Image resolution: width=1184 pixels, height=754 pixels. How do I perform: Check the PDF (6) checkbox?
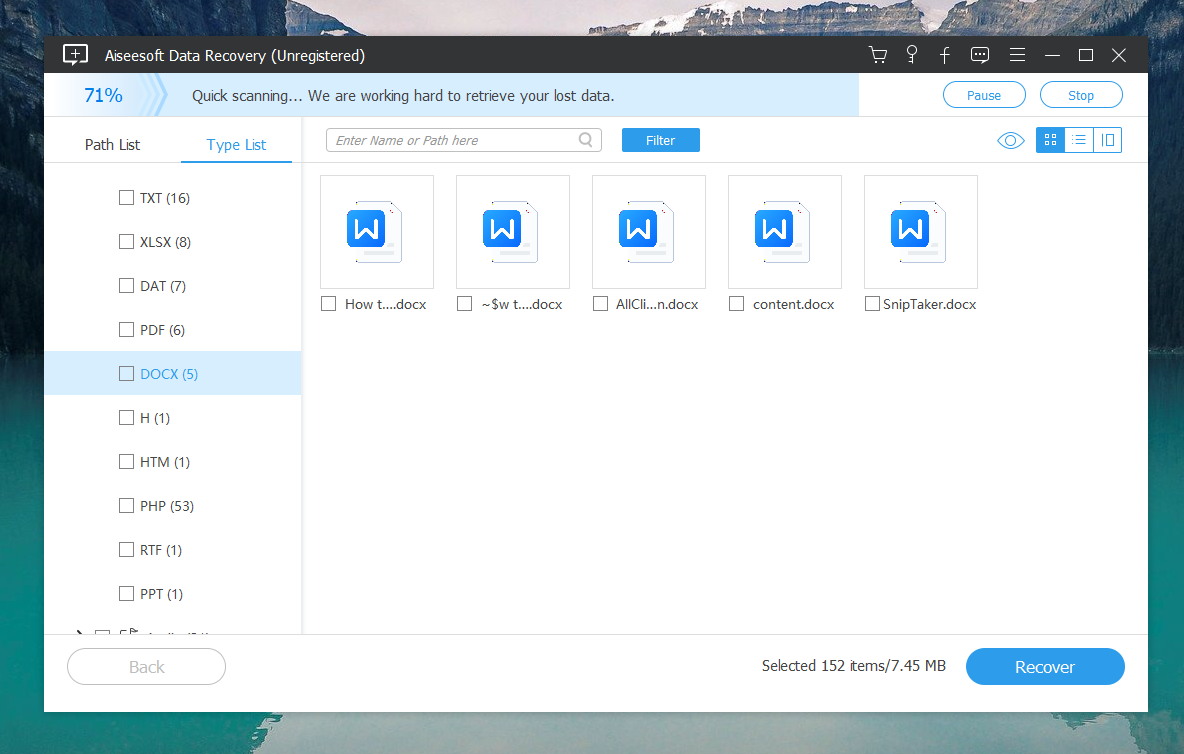click(126, 330)
